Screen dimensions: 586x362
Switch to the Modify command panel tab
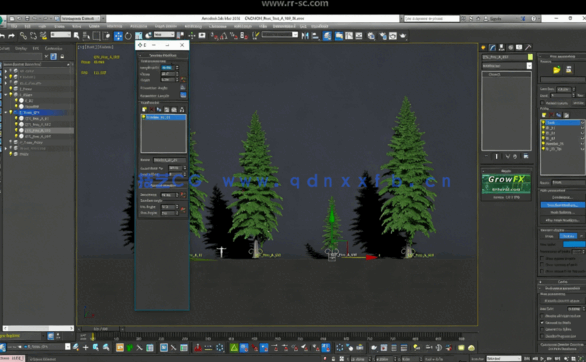tap(493, 47)
